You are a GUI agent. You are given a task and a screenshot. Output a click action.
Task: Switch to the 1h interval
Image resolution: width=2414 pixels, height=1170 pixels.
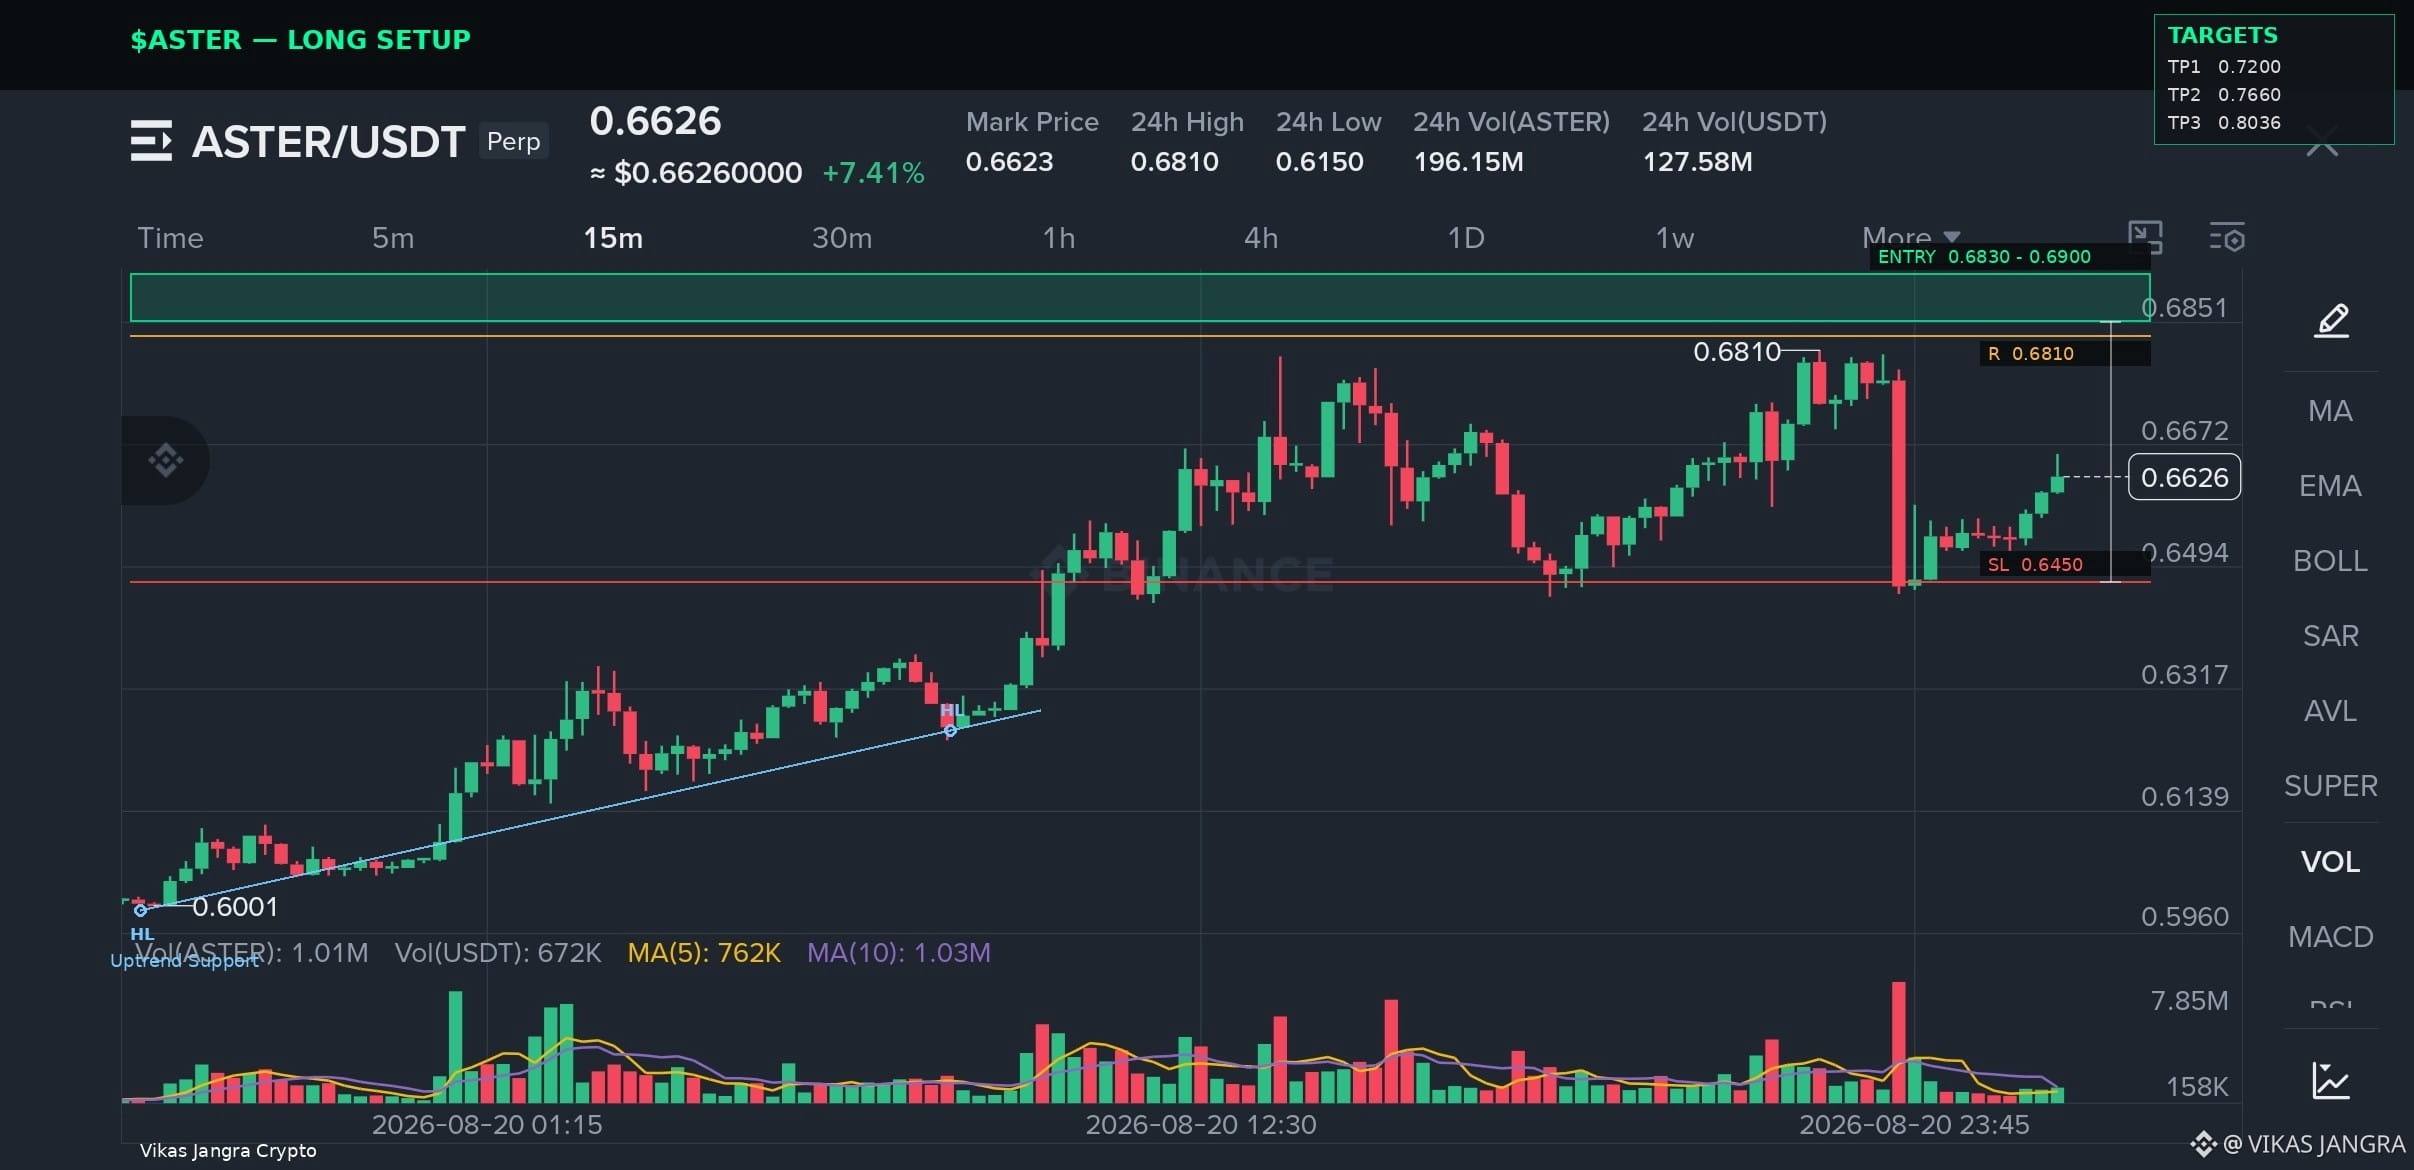[1059, 238]
